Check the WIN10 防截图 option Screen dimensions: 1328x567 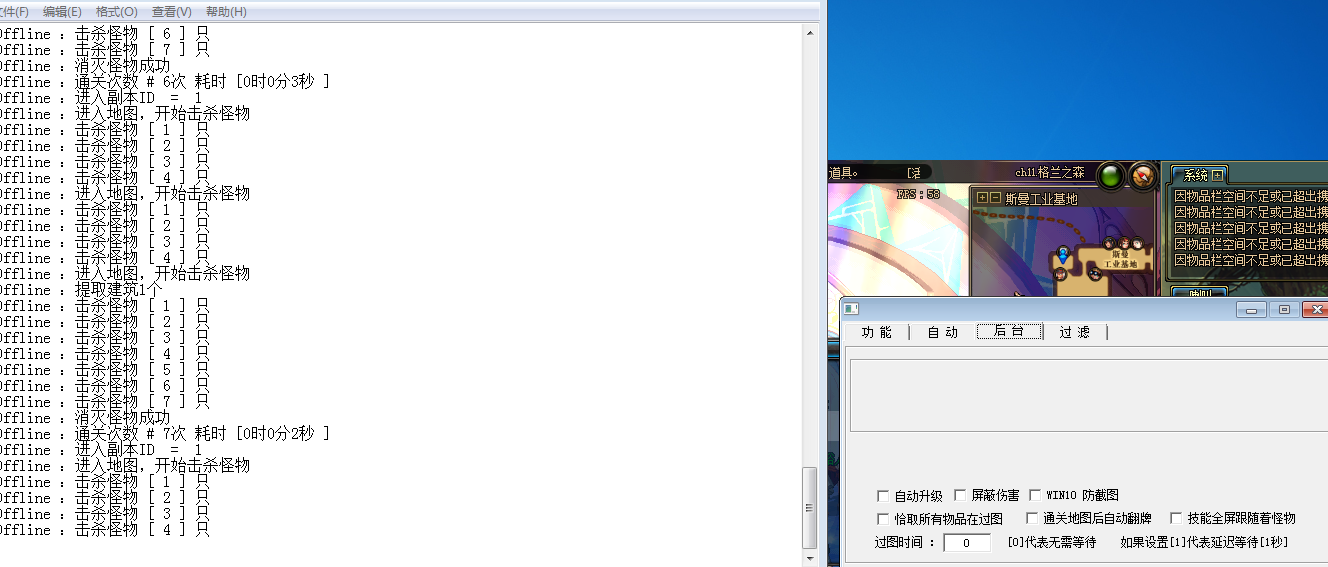click(x=1035, y=495)
